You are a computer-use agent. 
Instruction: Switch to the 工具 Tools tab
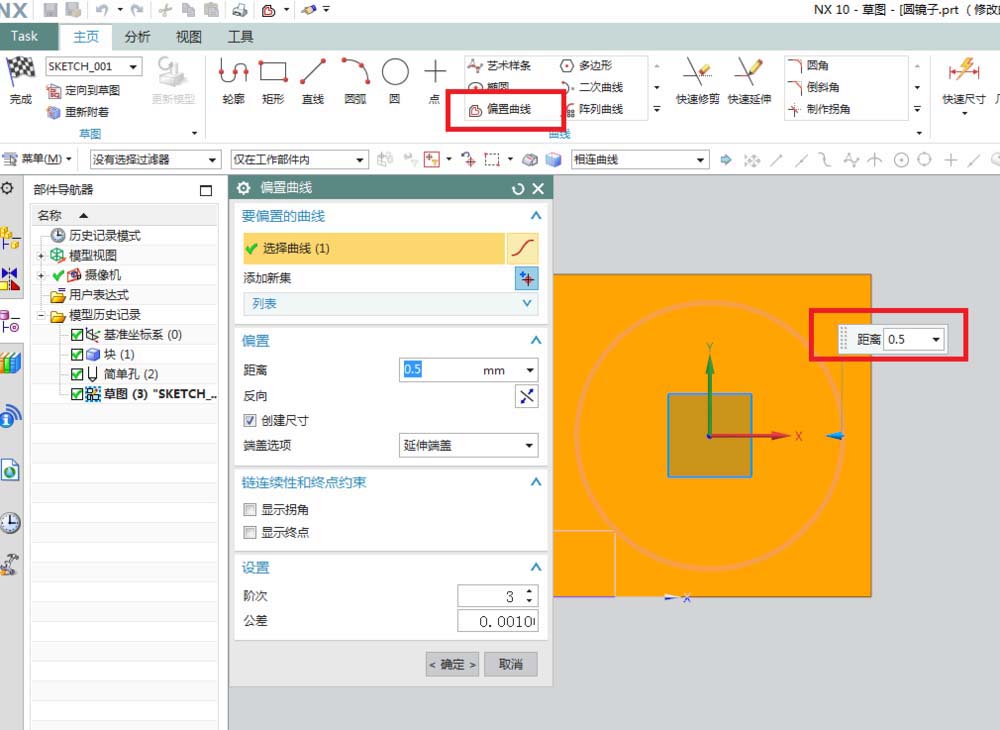pyautogui.click(x=240, y=36)
